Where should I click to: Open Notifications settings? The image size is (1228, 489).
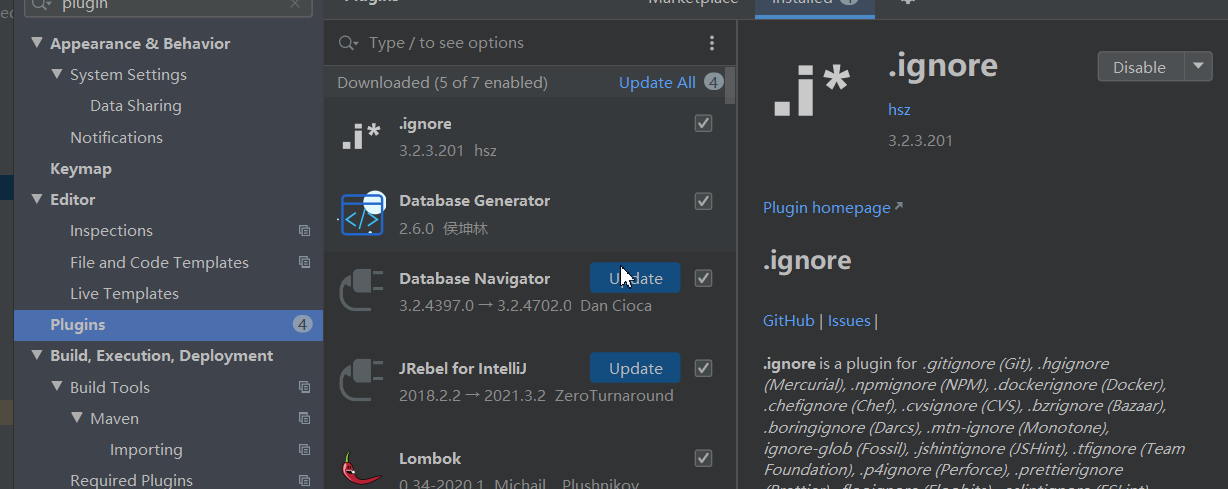(116, 137)
